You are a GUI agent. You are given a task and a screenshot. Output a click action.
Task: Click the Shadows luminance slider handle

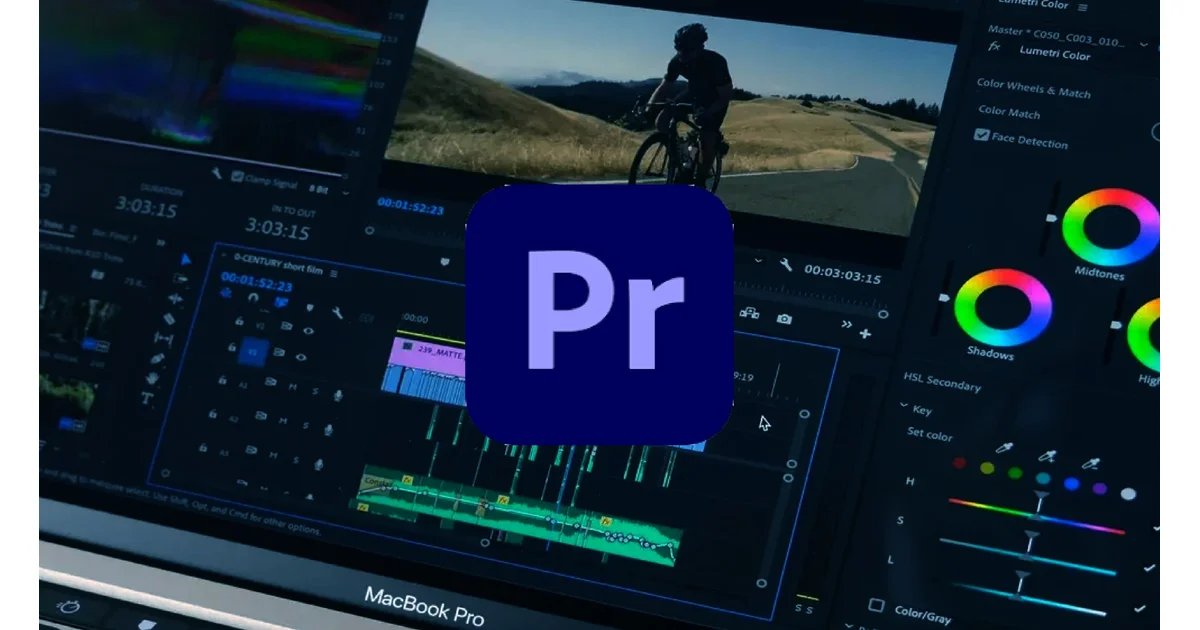[x=943, y=297]
